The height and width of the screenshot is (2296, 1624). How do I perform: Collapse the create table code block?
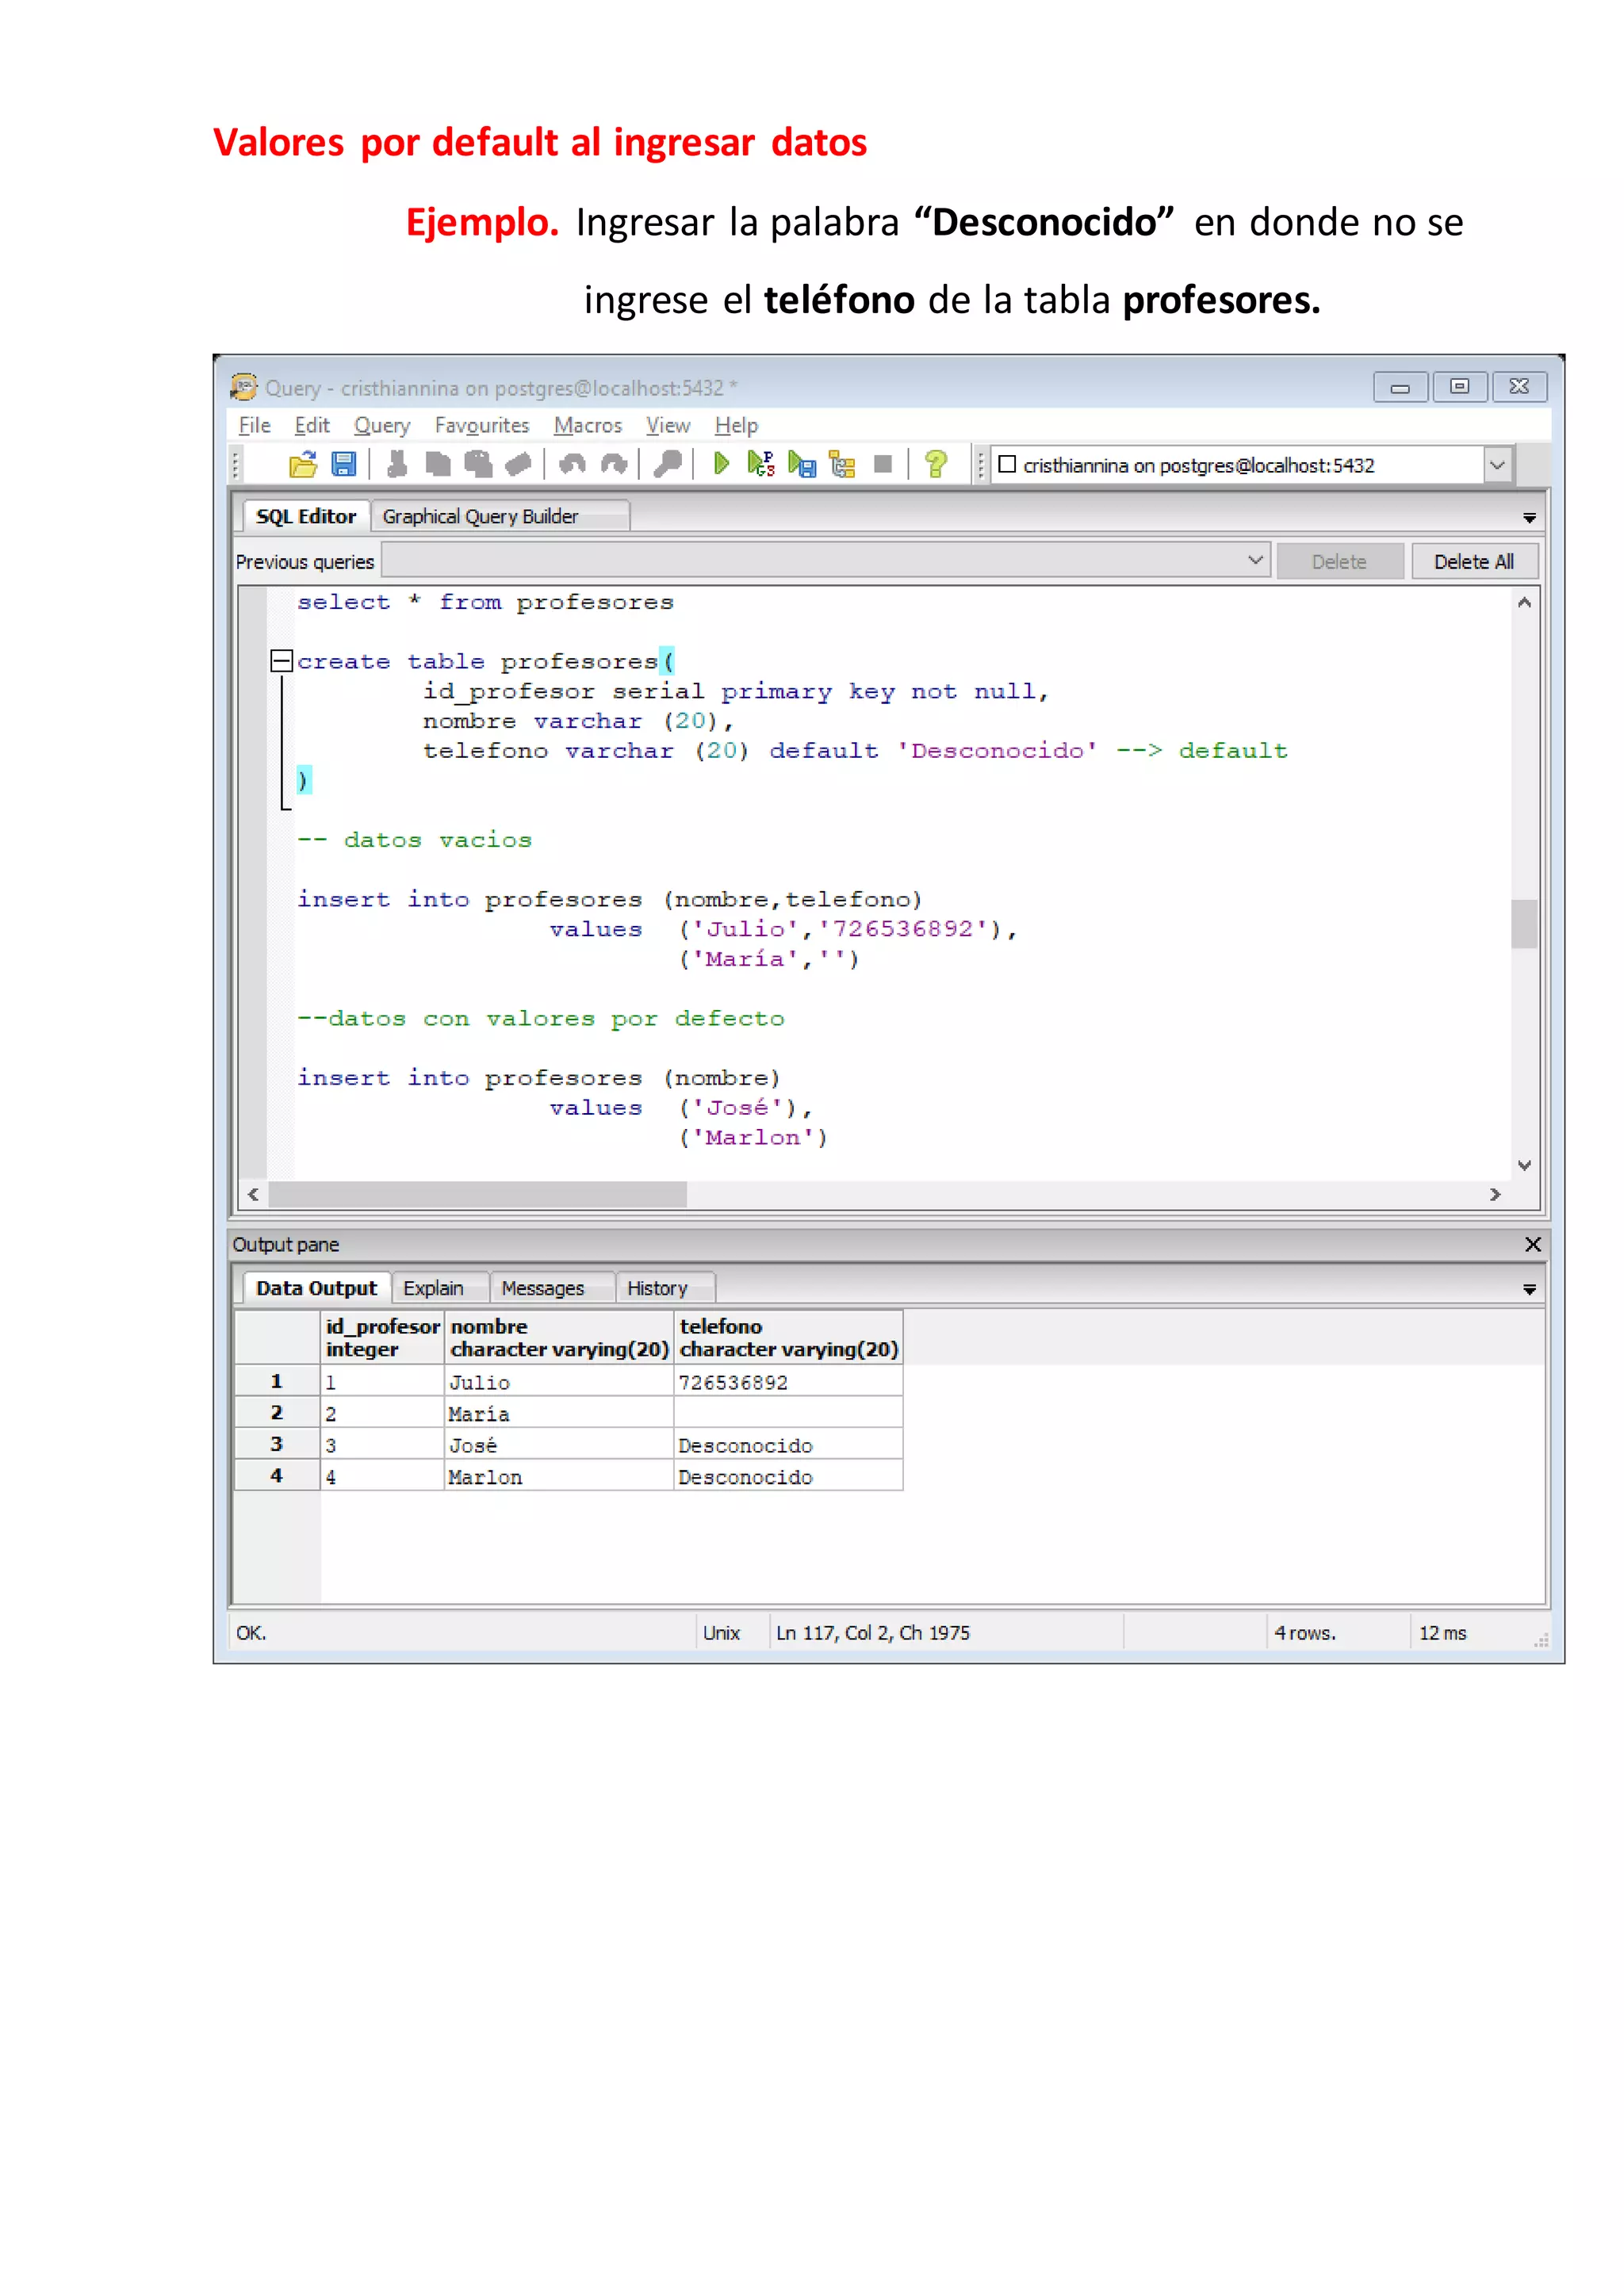pyautogui.click(x=281, y=661)
